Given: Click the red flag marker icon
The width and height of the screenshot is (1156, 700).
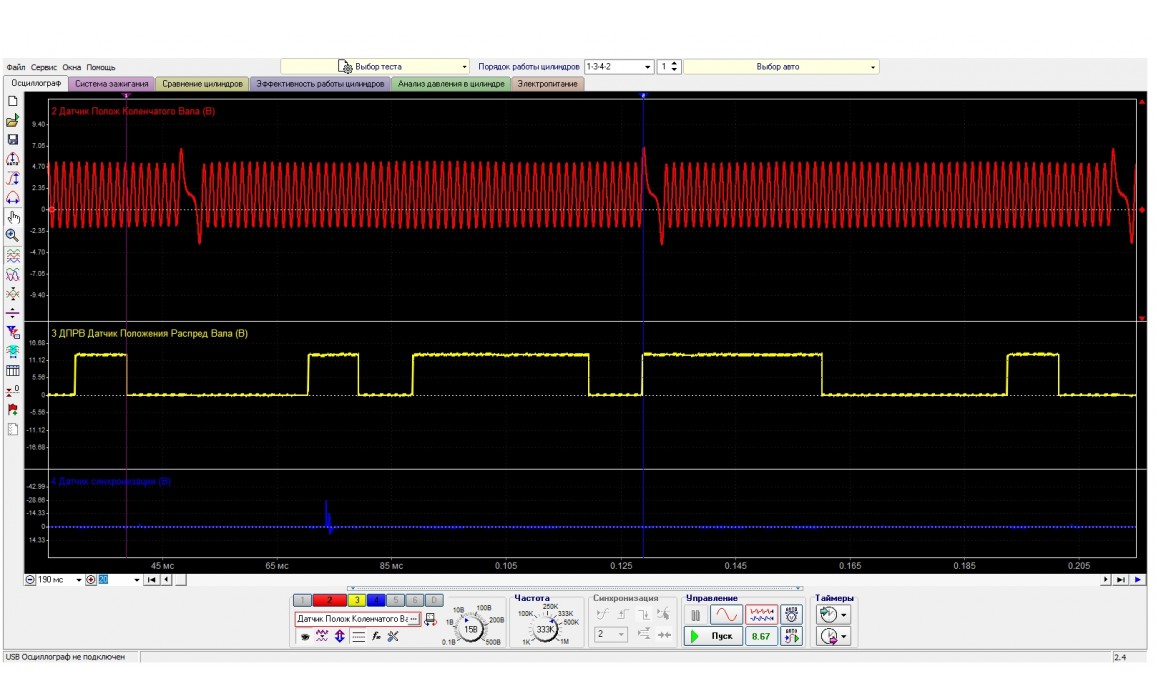Looking at the screenshot, I should click(x=13, y=410).
